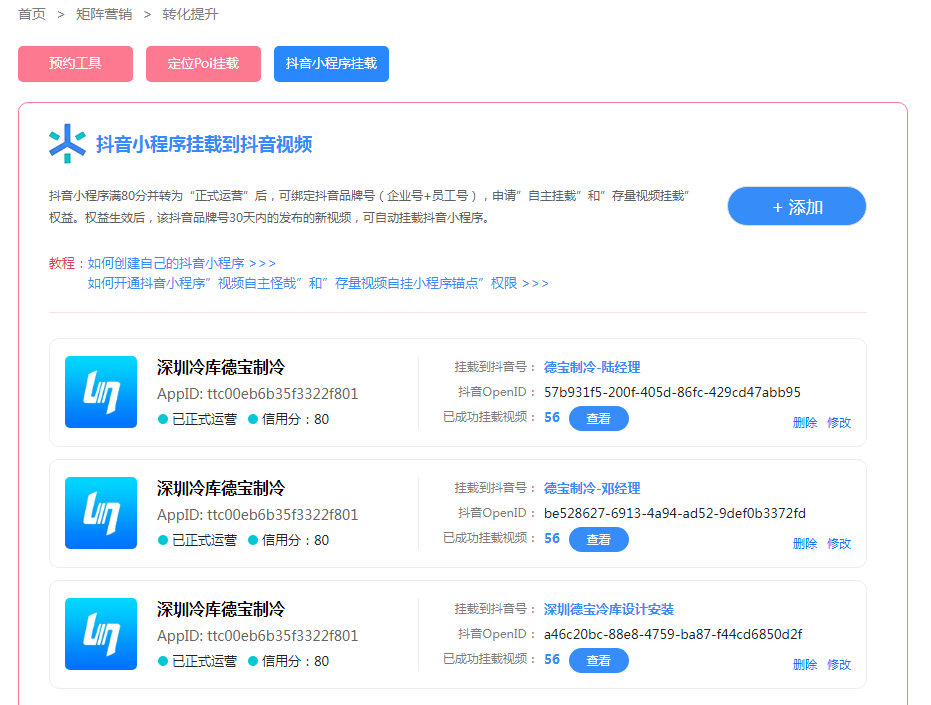Image resolution: width=931 pixels, height=705 pixels.
Task: Select OpenID 57b931f5-200f-405d-86fc-429cd47abb95
Action: [x=672, y=393]
